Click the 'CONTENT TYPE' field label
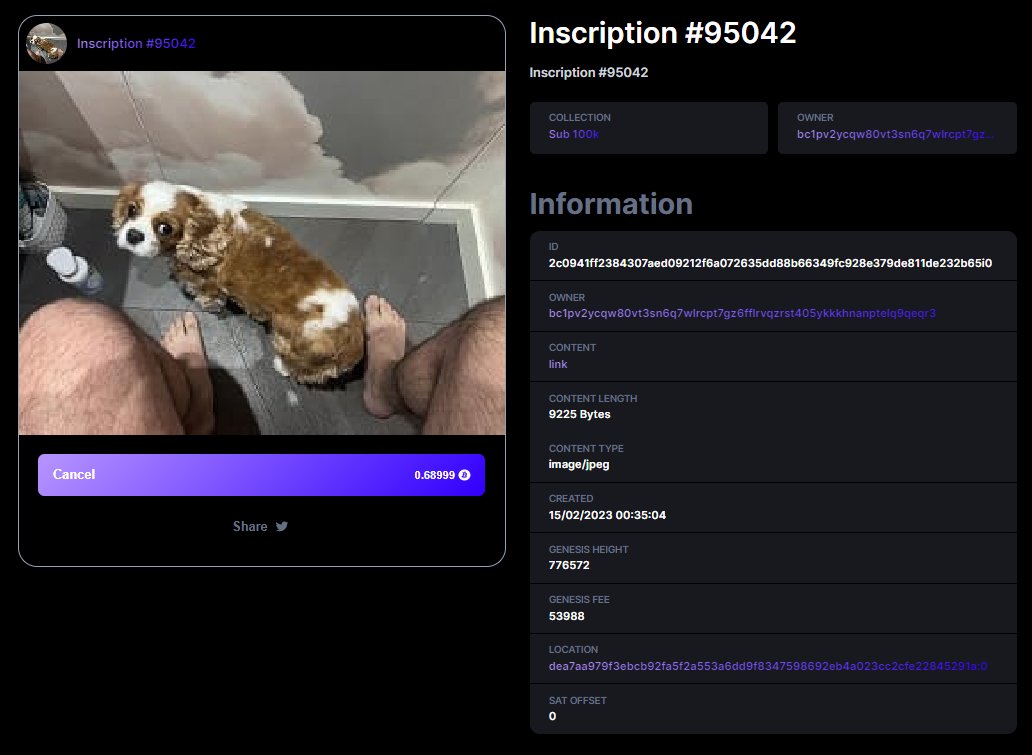This screenshot has width=1032, height=755. [x=586, y=448]
